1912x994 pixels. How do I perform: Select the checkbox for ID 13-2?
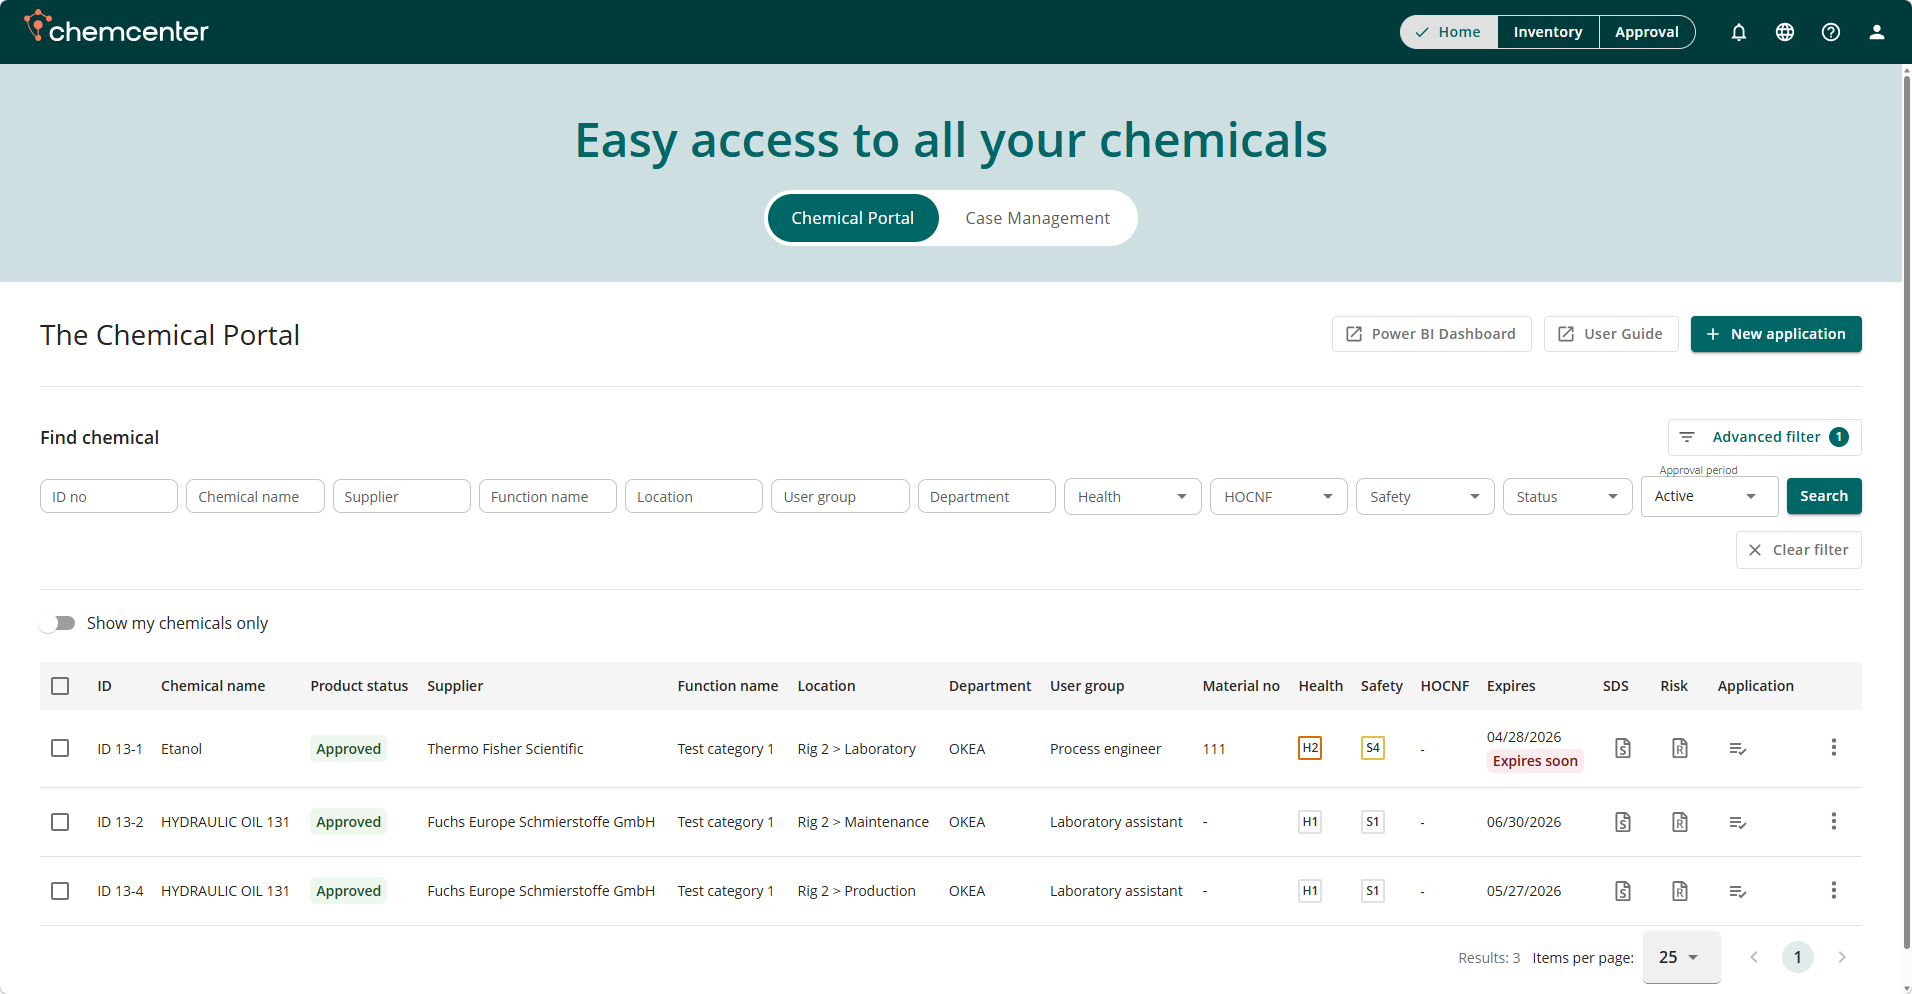point(60,822)
